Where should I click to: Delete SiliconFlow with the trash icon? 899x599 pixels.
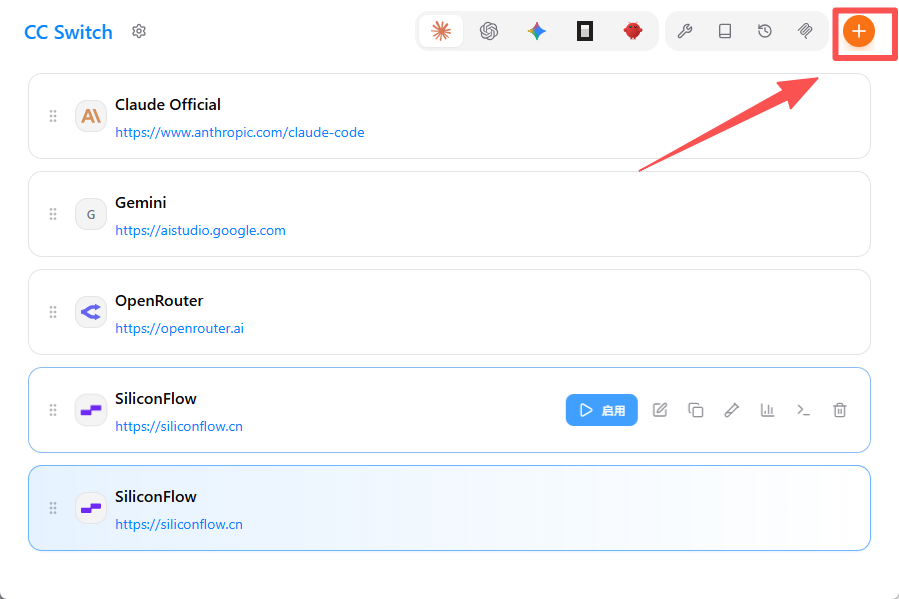coord(839,410)
